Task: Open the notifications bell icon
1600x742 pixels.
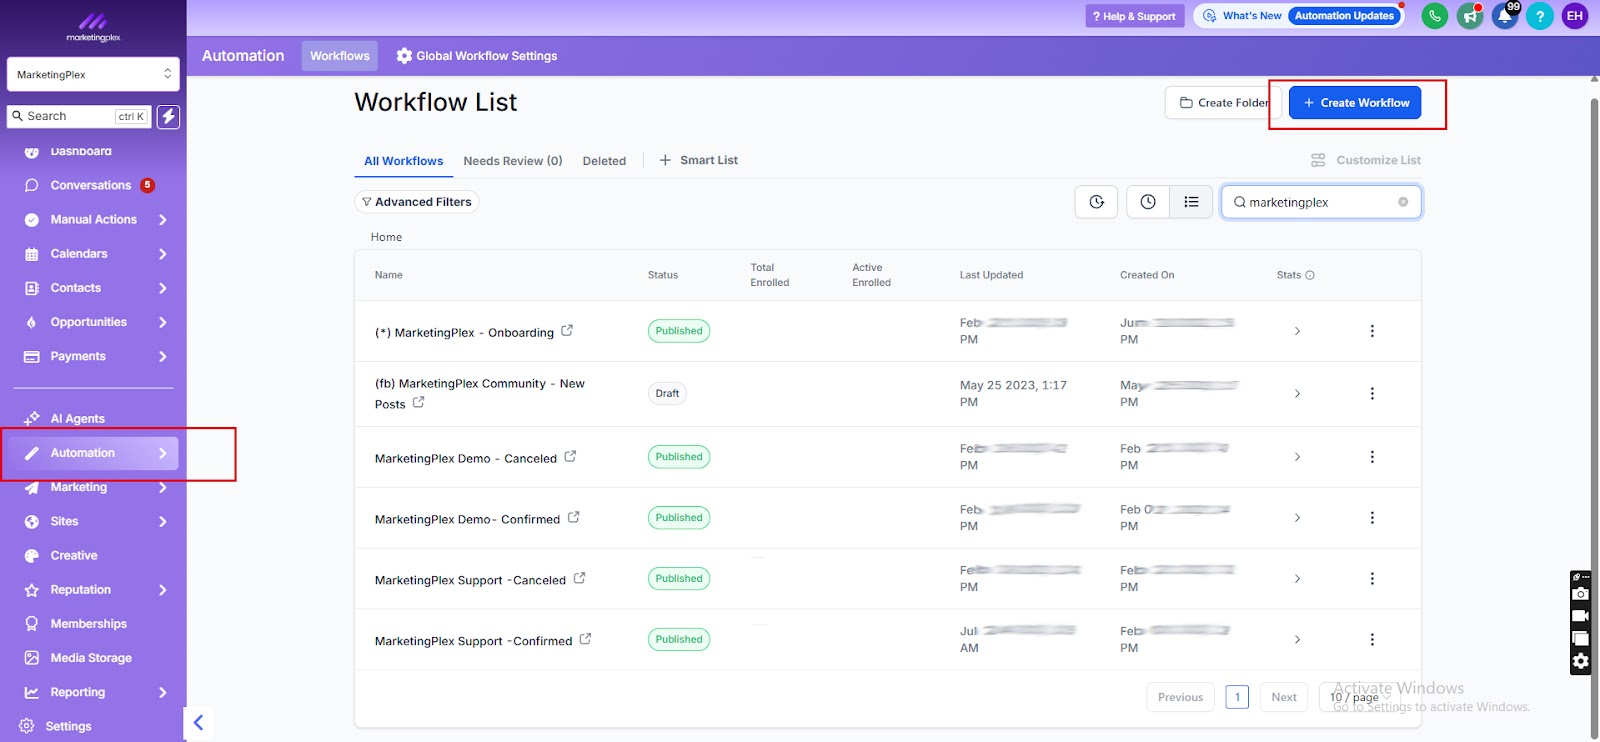Action: (1505, 16)
